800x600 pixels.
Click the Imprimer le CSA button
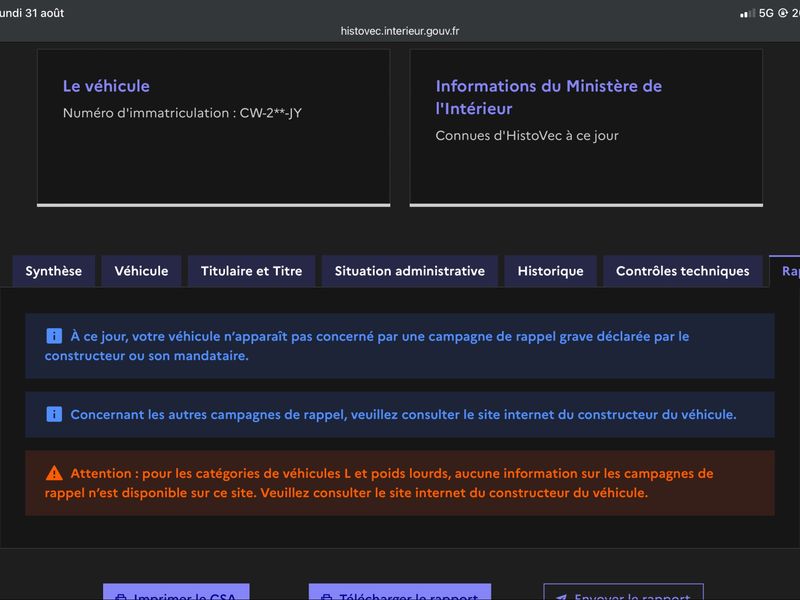click(x=177, y=593)
